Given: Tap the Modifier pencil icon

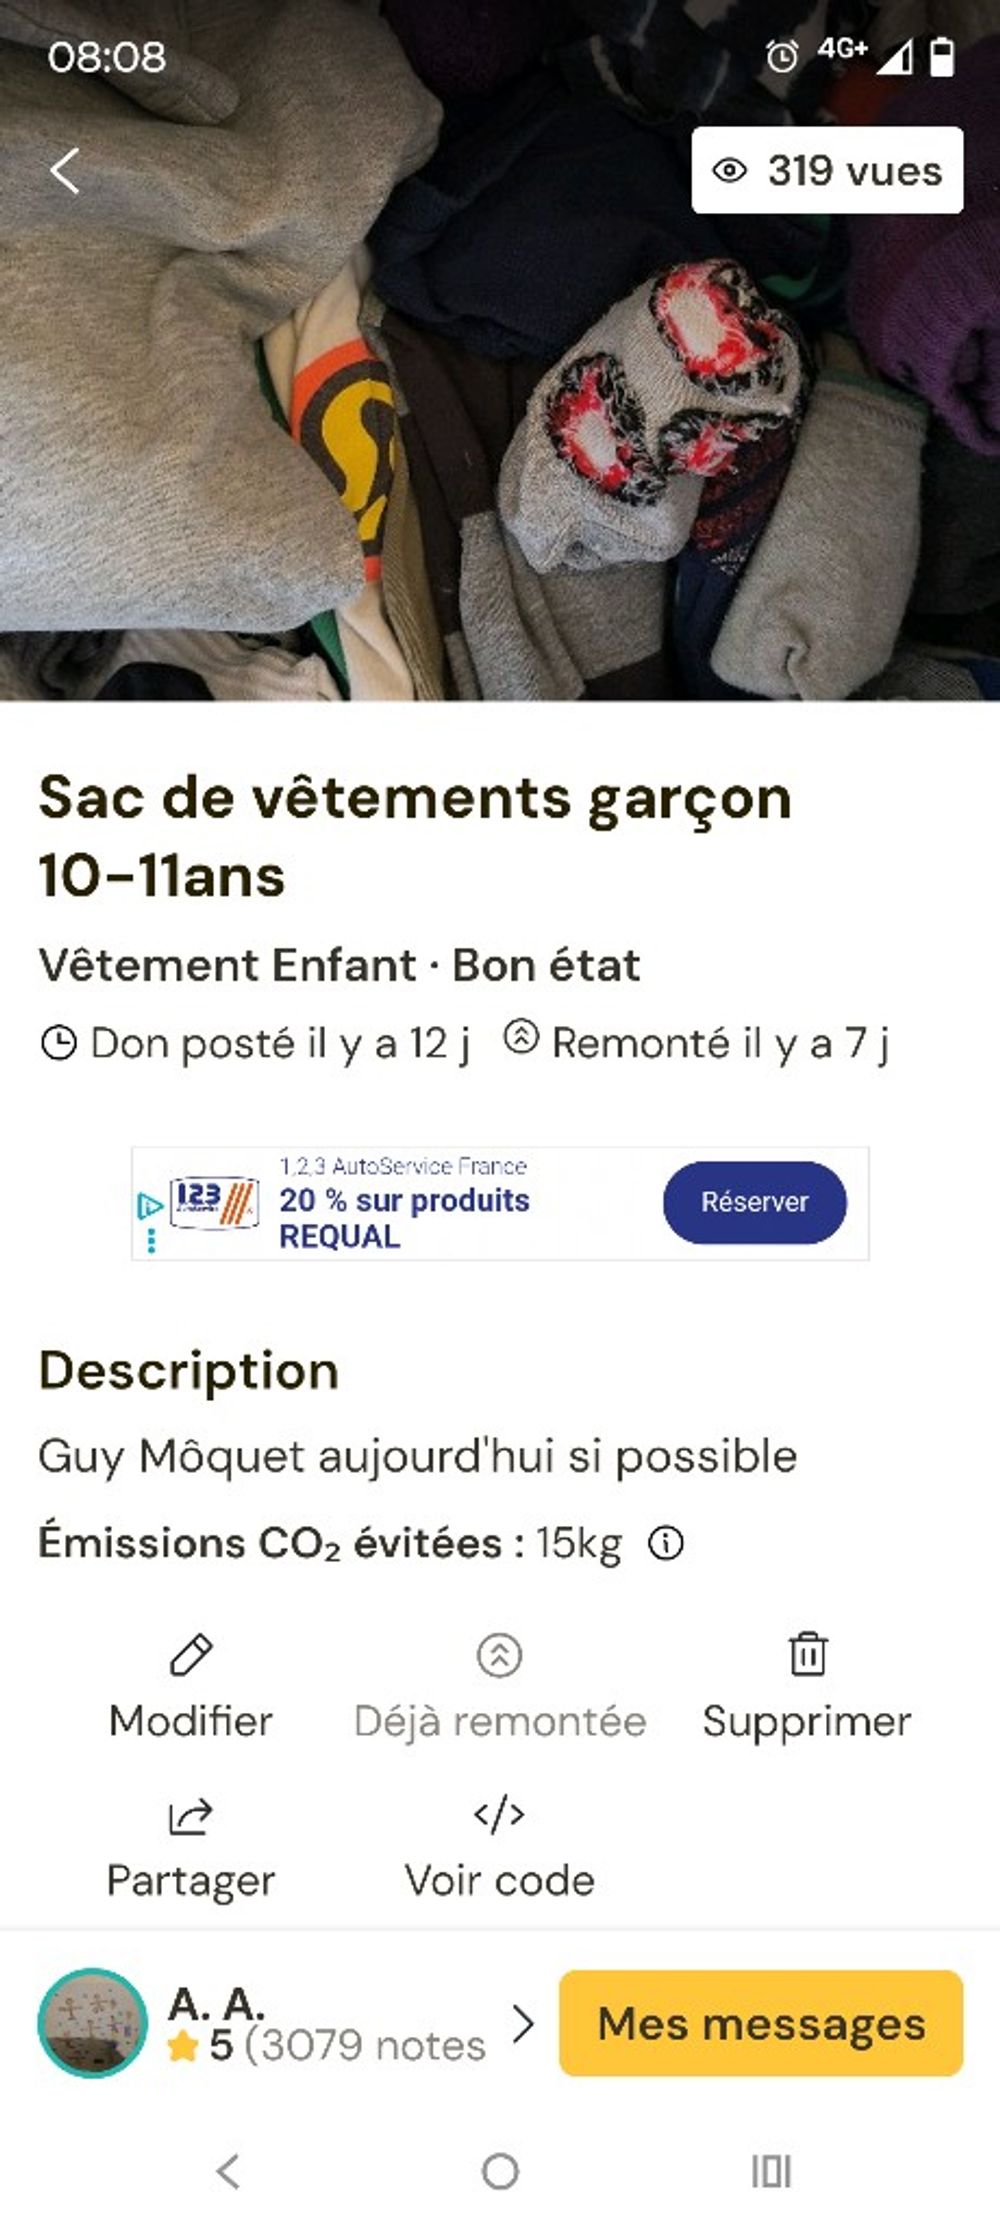Looking at the screenshot, I should pyautogui.click(x=191, y=1655).
